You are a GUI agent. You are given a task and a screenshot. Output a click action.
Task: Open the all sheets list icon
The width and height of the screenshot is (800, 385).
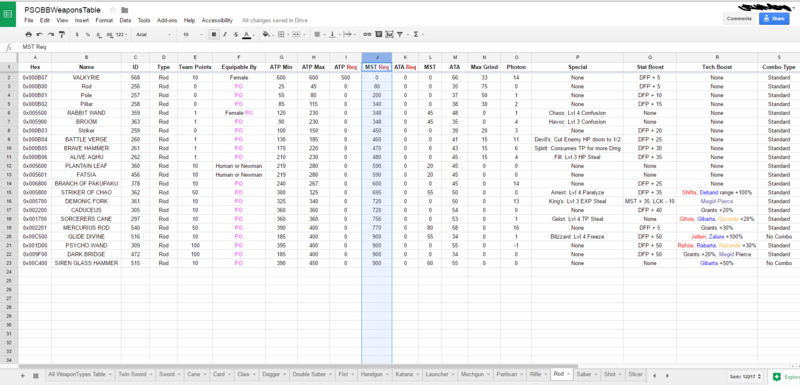click(36, 375)
